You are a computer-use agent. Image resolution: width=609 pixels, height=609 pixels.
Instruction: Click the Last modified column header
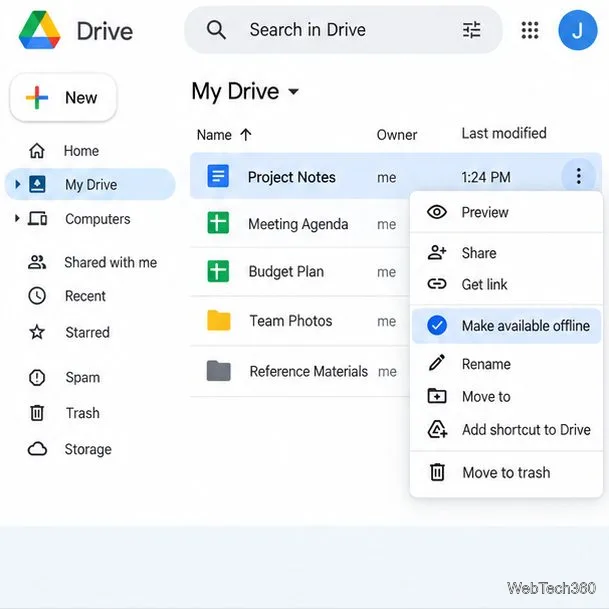504,133
